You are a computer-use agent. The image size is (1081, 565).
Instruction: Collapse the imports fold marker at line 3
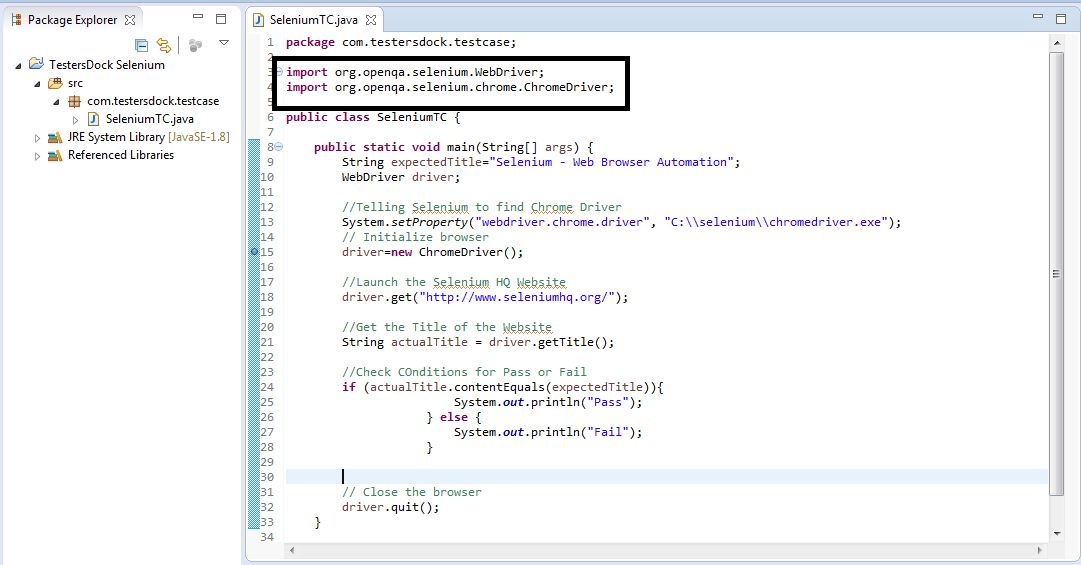coord(279,72)
